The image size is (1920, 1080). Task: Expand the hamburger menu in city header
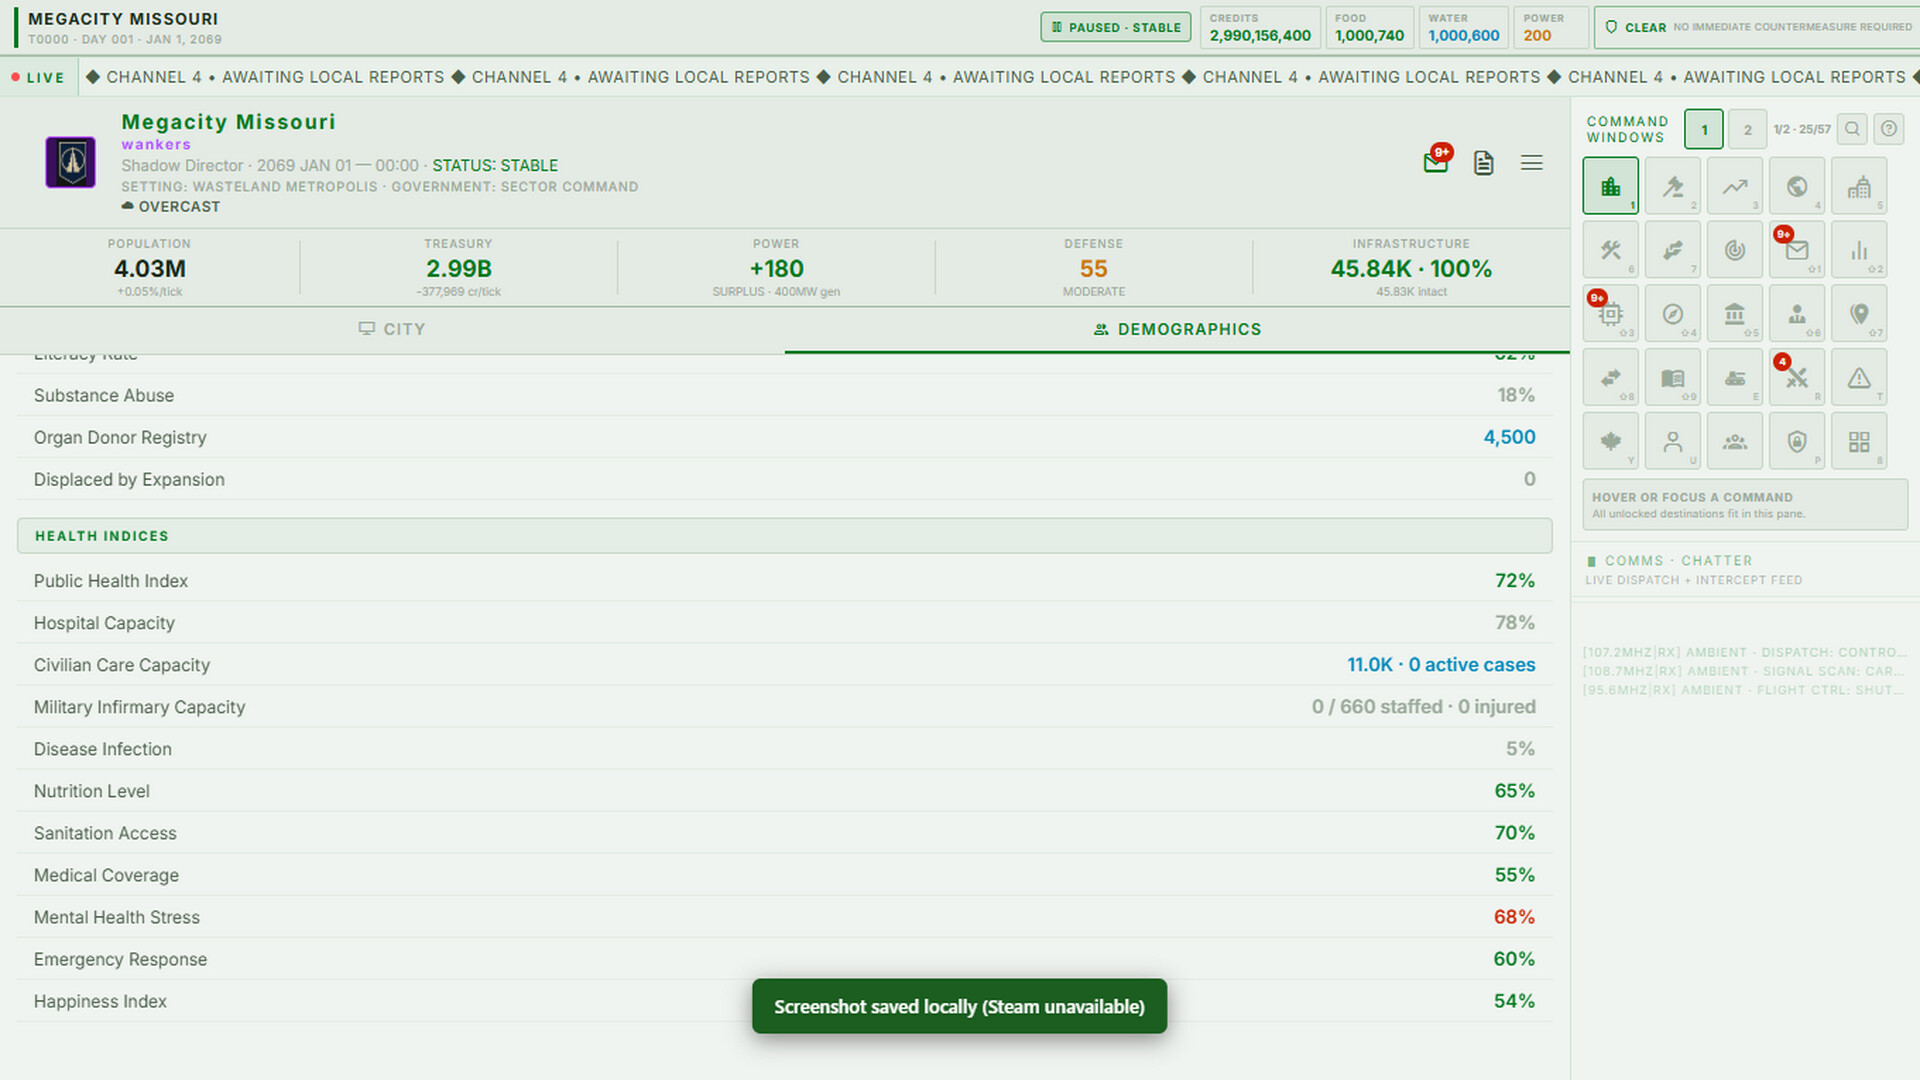(x=1532, y=163)
